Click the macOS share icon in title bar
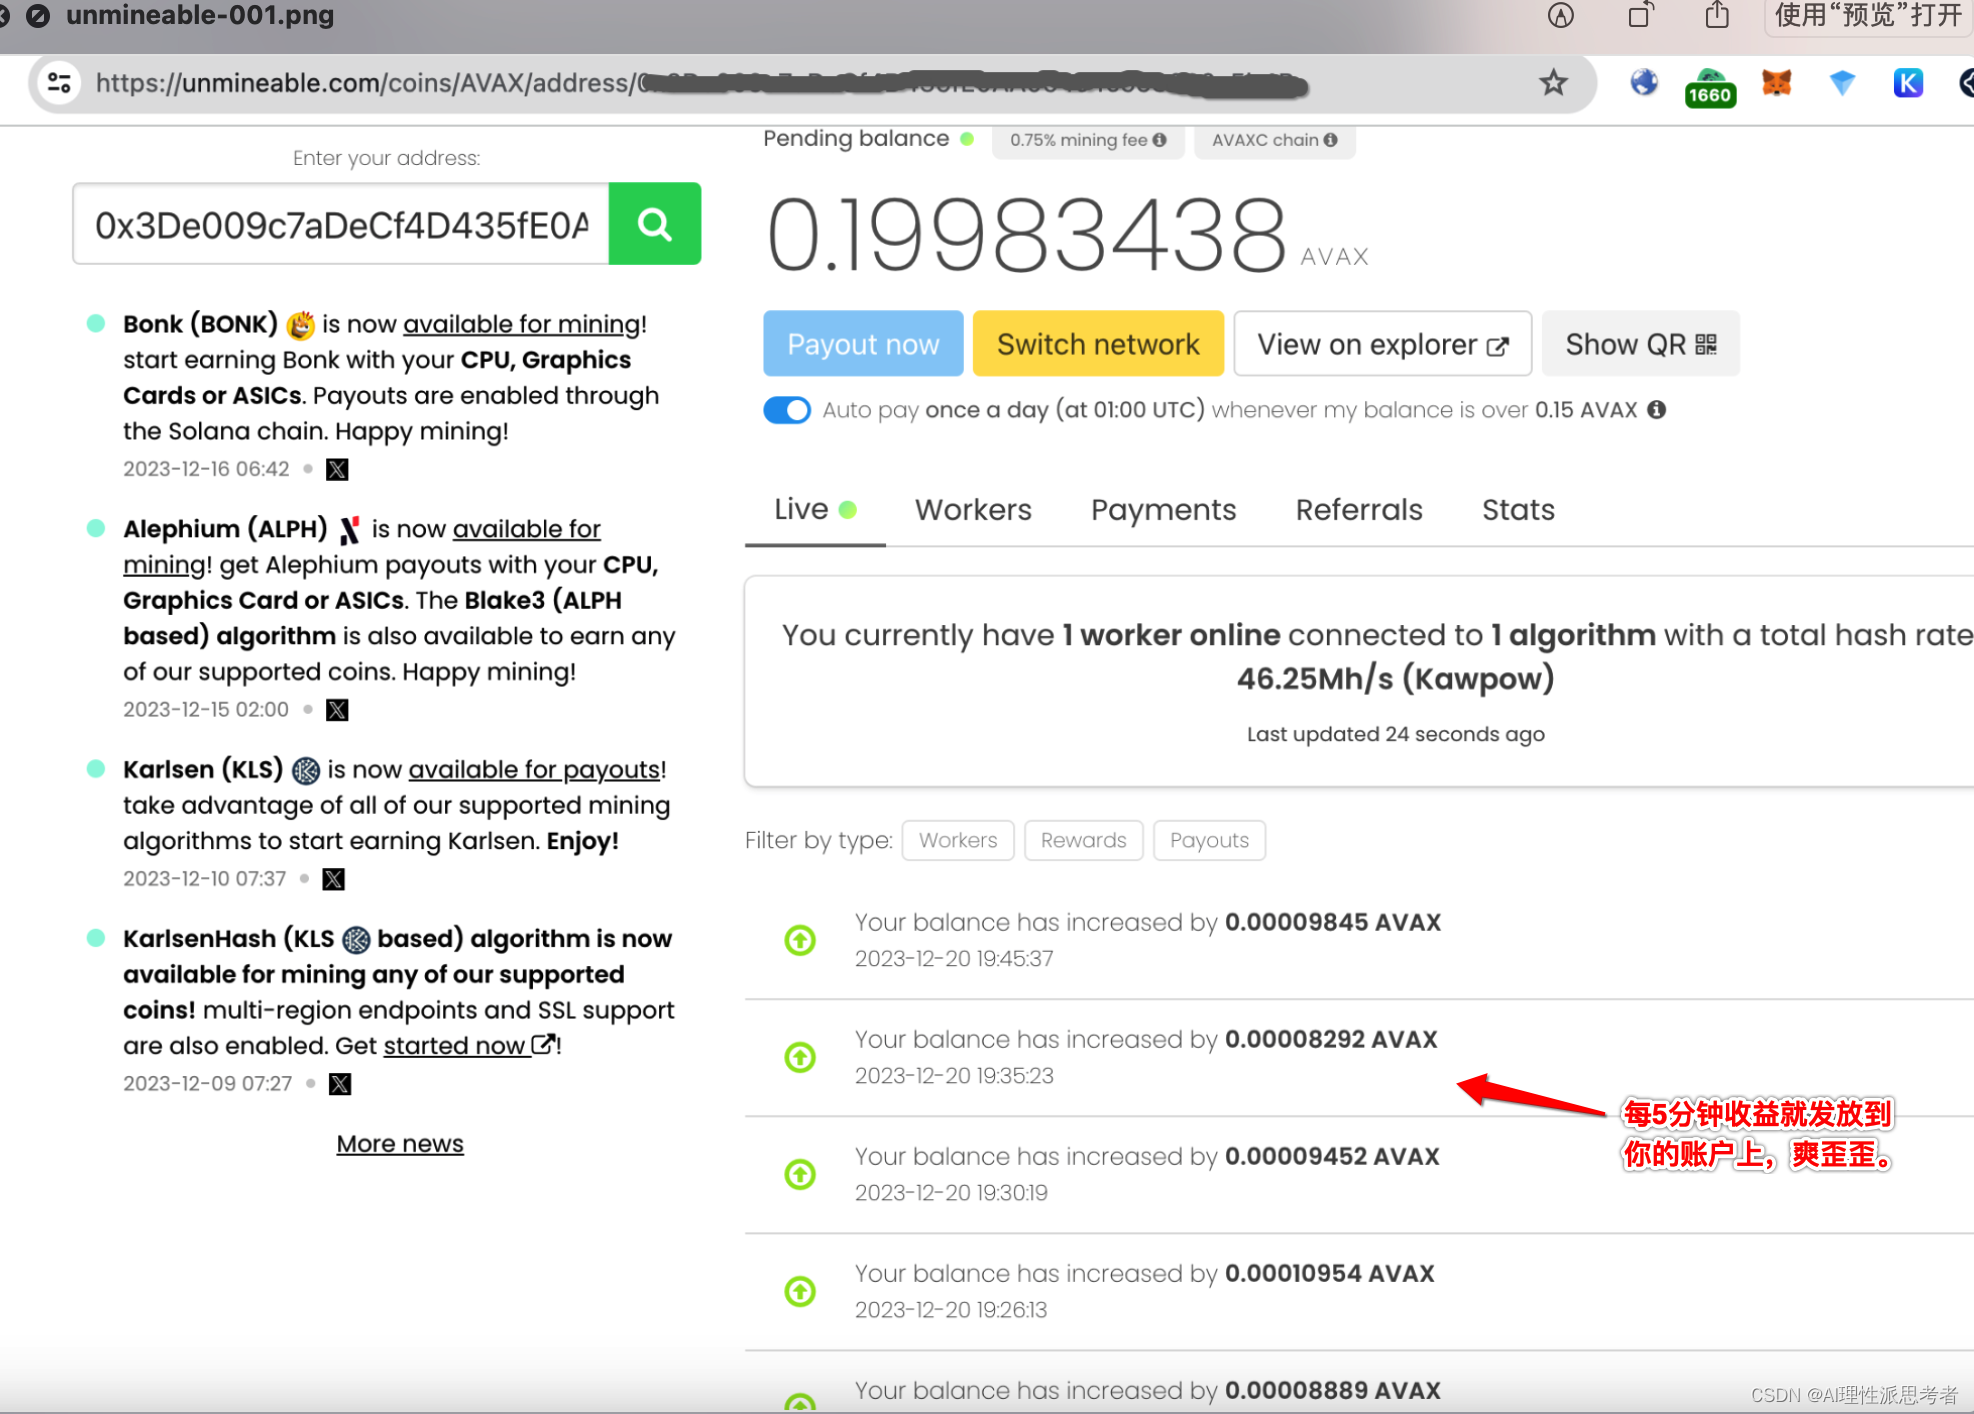The height and width of the screenshot is (1414, 1974). [x=1717, y=16]
